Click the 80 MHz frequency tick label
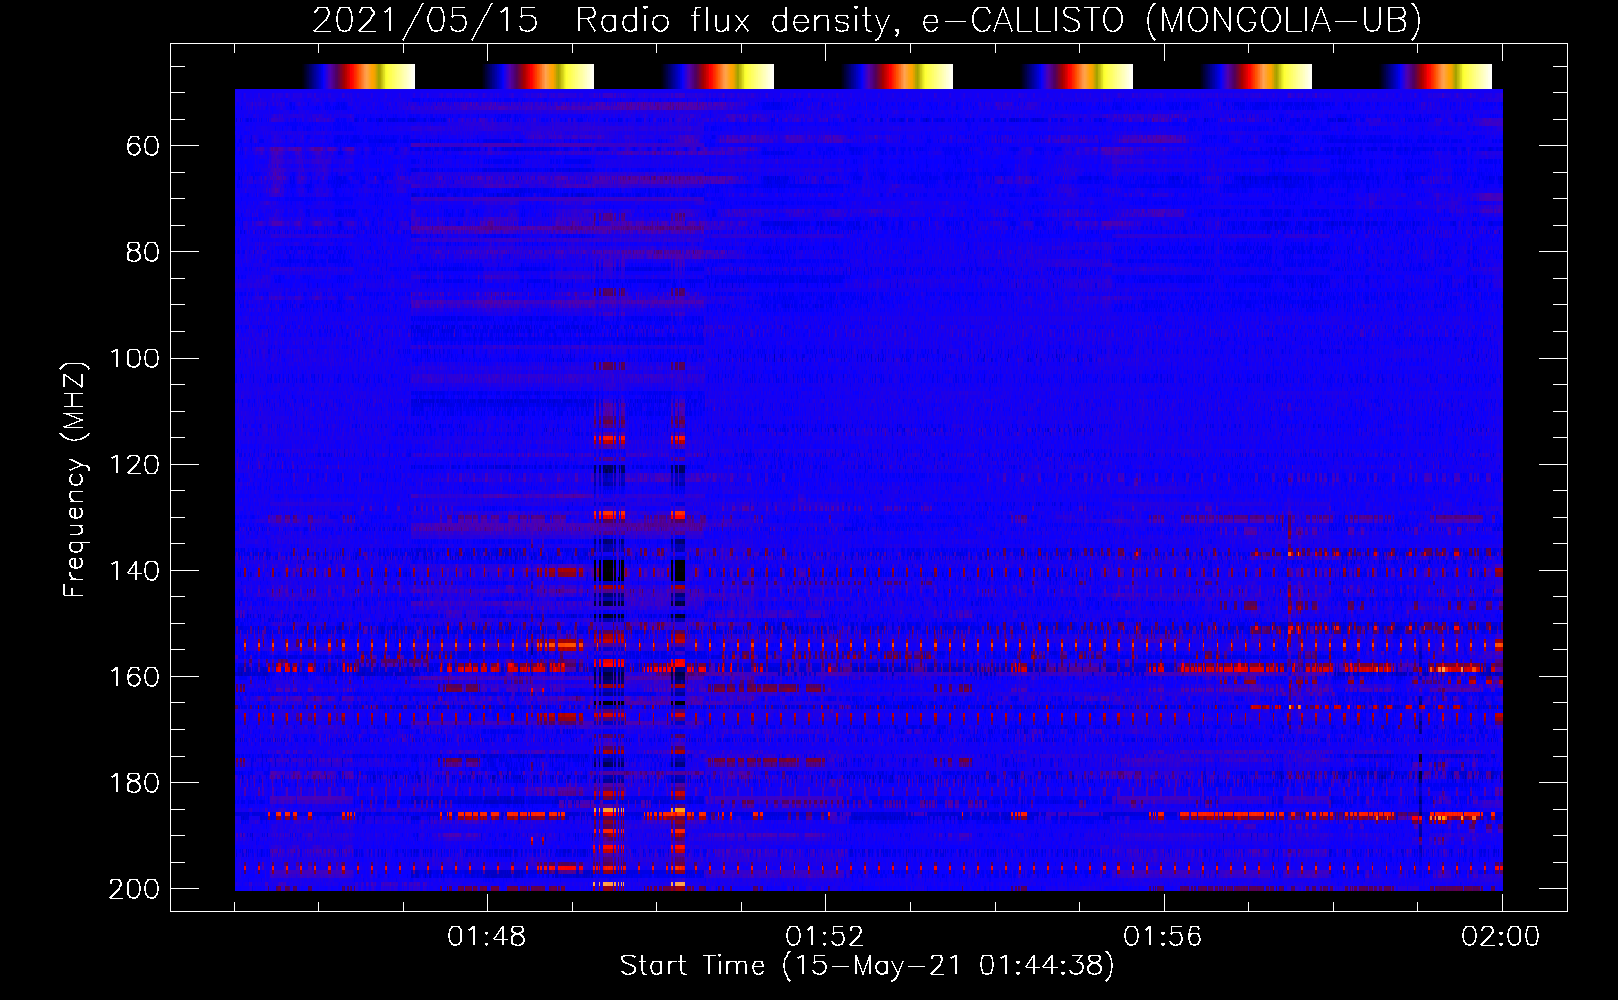Screen dimensions: 1618x1000 click(143, 252)
